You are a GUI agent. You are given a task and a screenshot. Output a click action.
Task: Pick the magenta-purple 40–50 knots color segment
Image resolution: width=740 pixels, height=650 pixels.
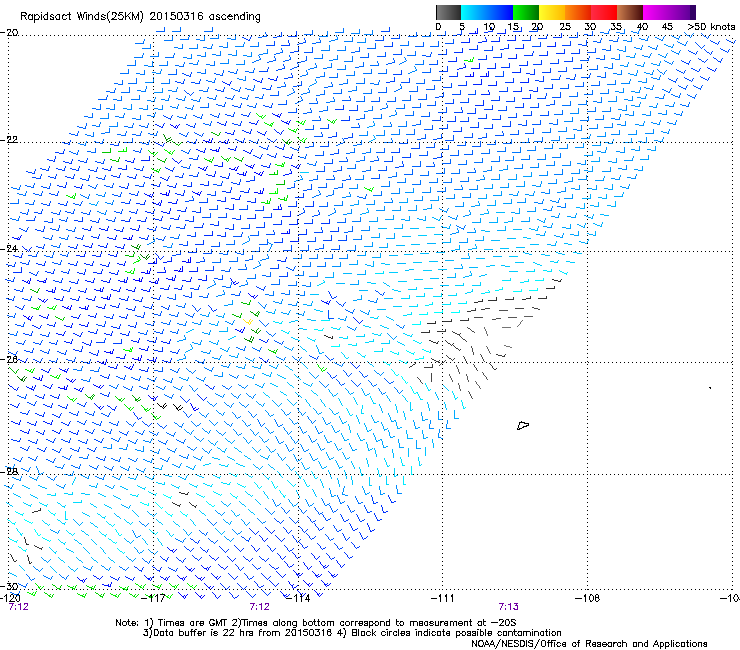669,12
